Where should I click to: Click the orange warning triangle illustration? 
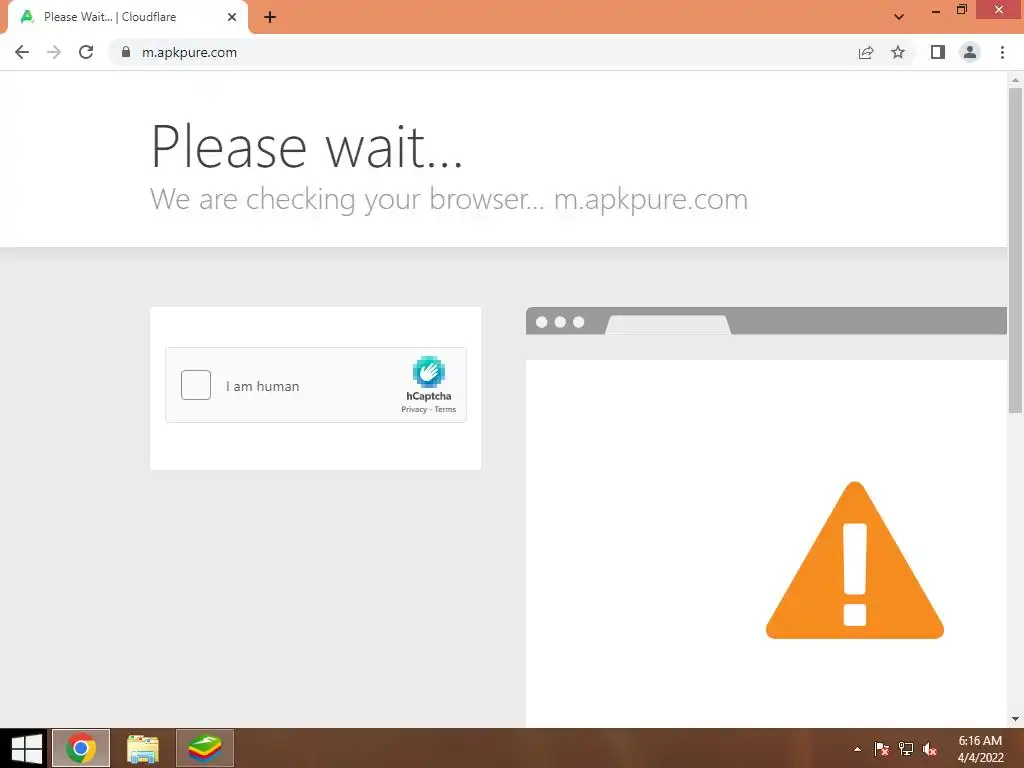[855, 560]
